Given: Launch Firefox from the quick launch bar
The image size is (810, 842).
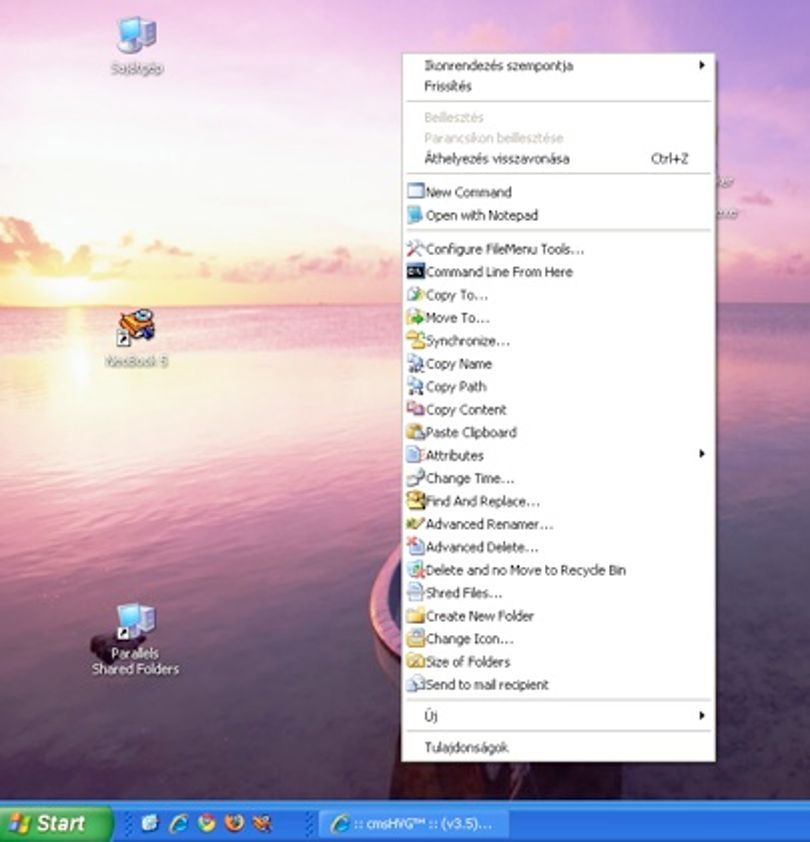Looking at the screenshot, I should pos(234,823).
